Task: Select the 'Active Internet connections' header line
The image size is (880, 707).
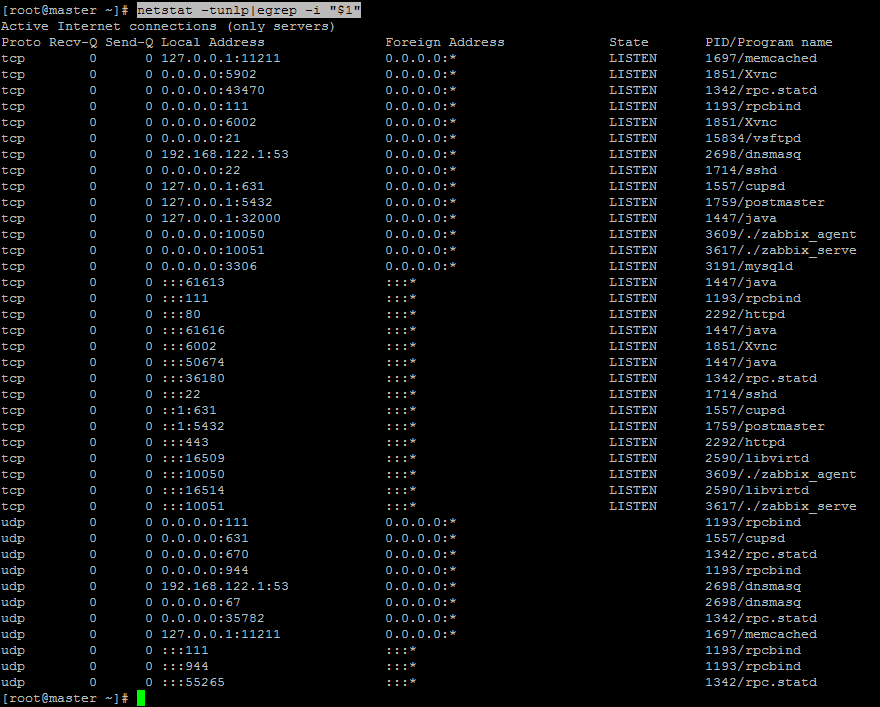Action: pyautogui.click(x=168, y=26)
